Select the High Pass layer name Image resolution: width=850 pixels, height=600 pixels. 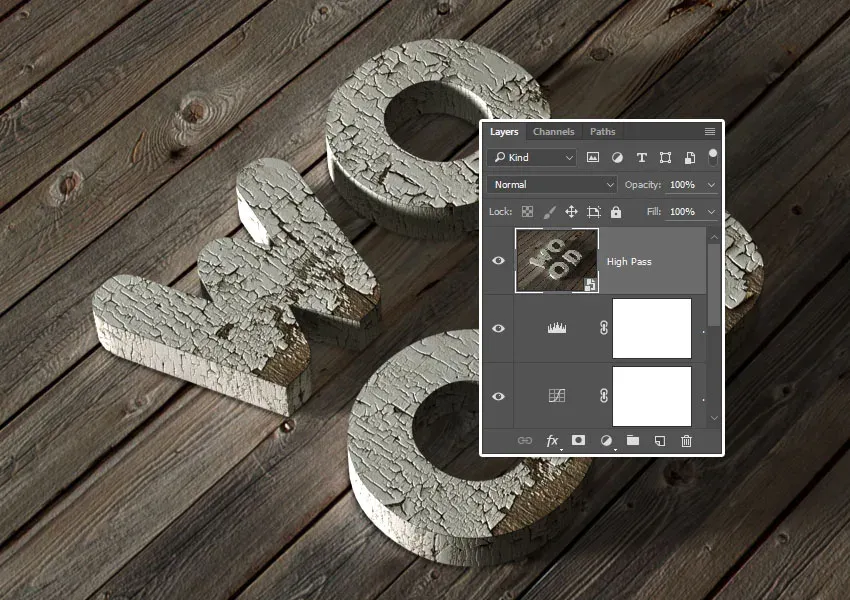(629, 261)
